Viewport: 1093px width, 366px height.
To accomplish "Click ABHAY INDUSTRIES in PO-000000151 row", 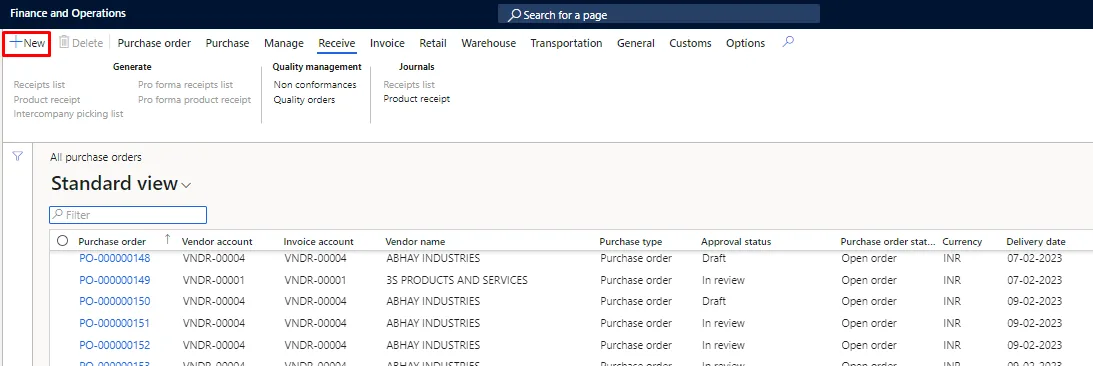I will click(433, 323).
